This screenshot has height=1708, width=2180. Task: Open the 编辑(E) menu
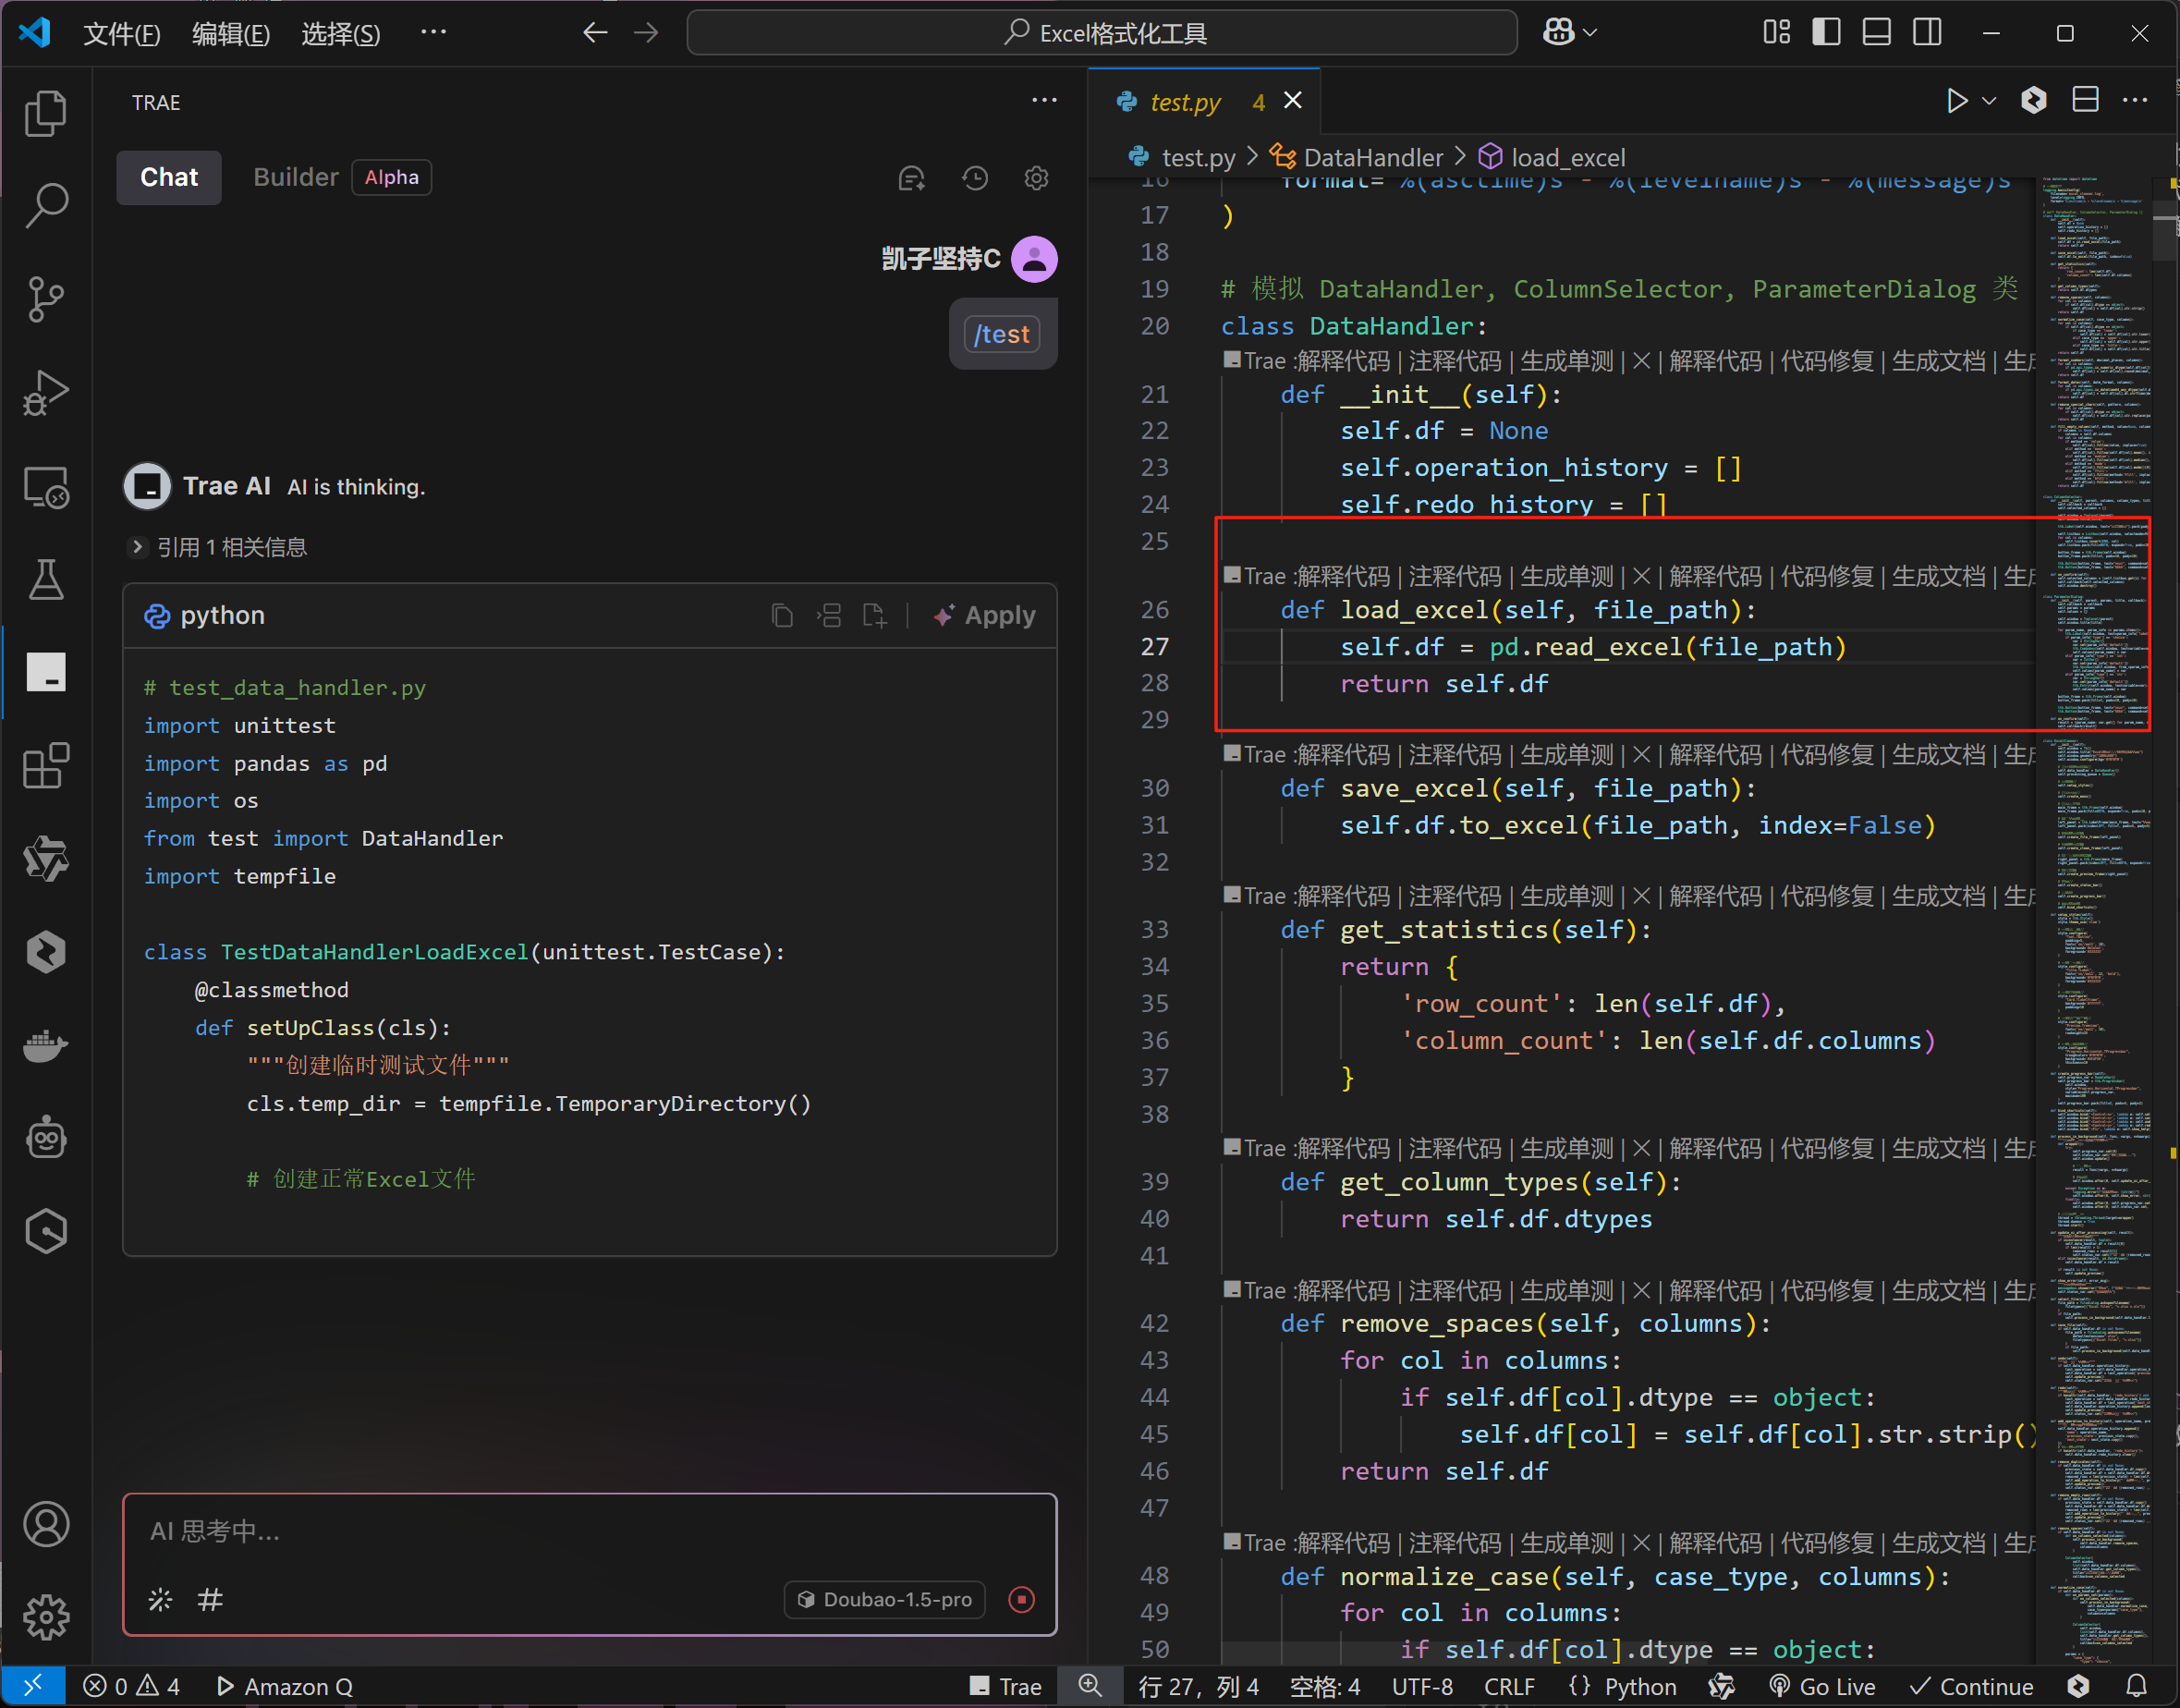(x=230, y=33)
